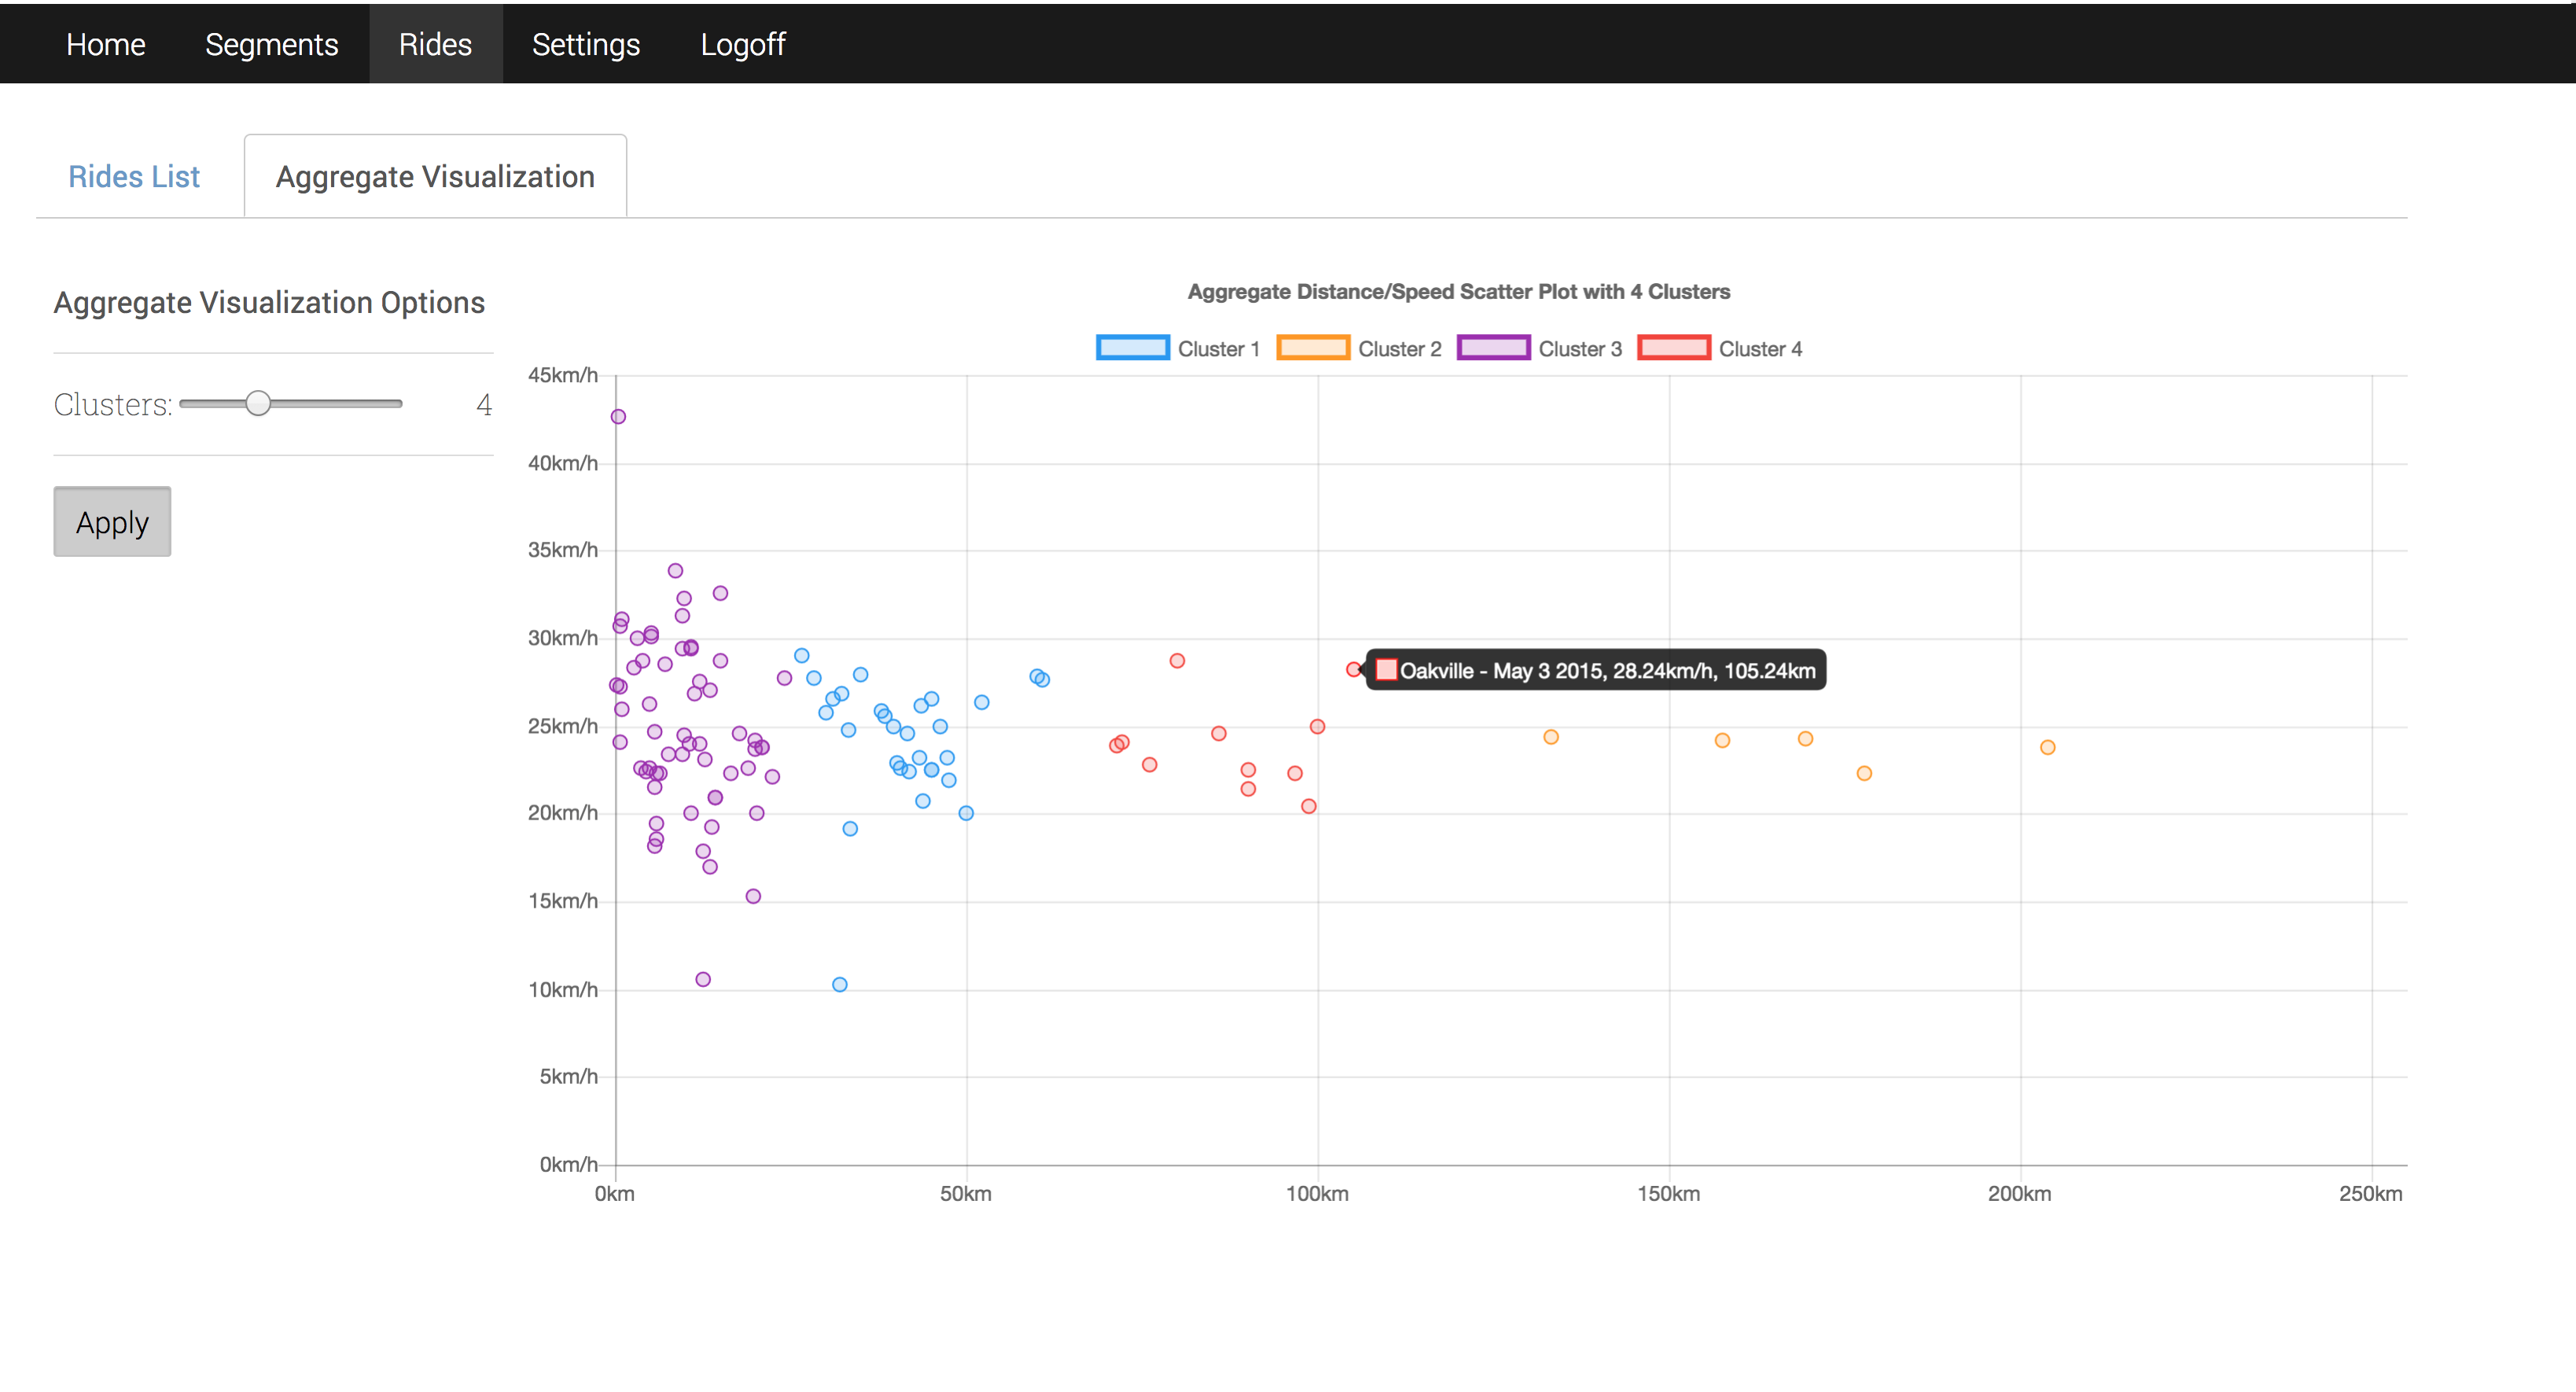
Task: Click the Cluster 2 legend label
Action: point(1399,349)
